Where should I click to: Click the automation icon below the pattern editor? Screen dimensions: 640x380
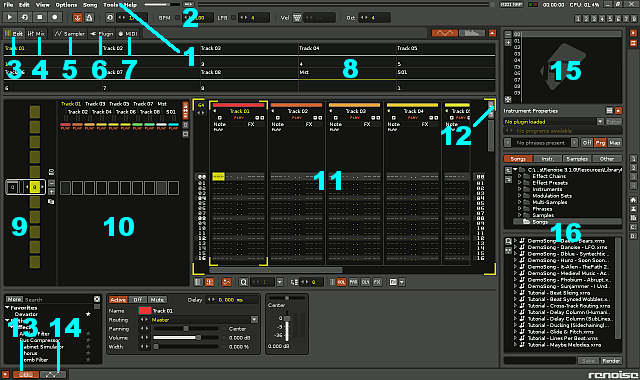[226, 282]
